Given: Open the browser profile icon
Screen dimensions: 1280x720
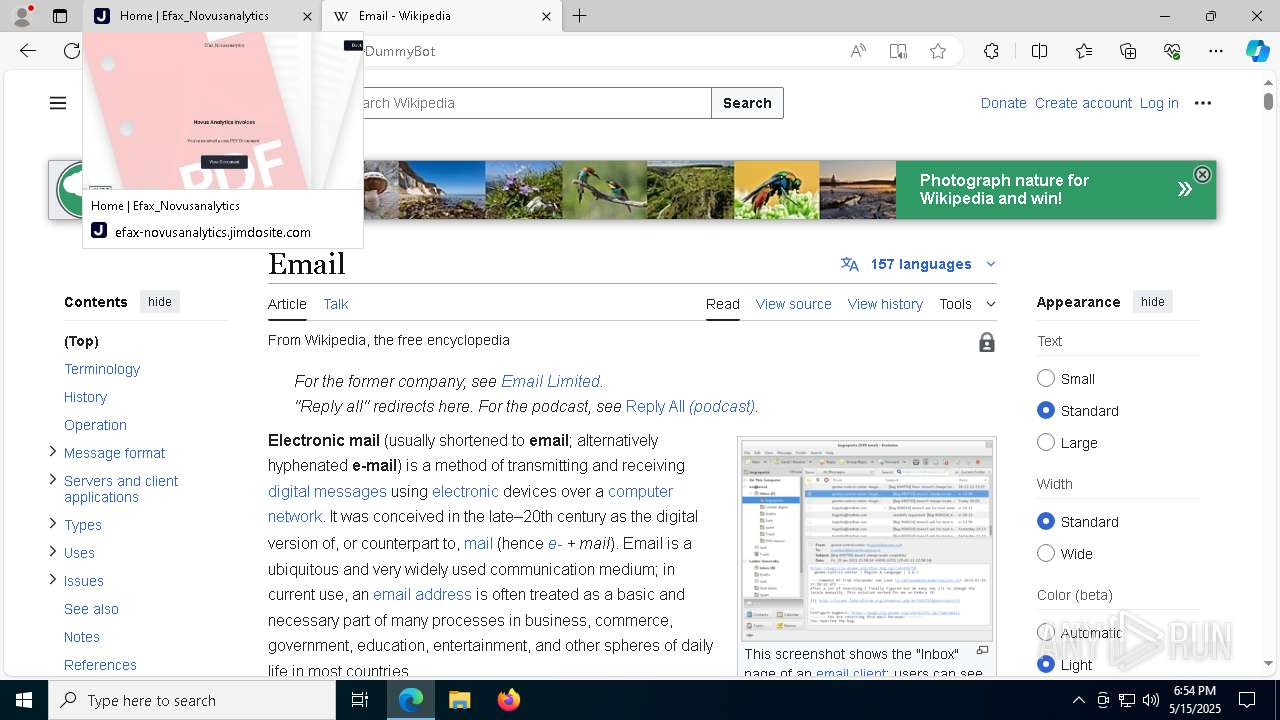Looking at the screenshot, I should tap(22, 16).
